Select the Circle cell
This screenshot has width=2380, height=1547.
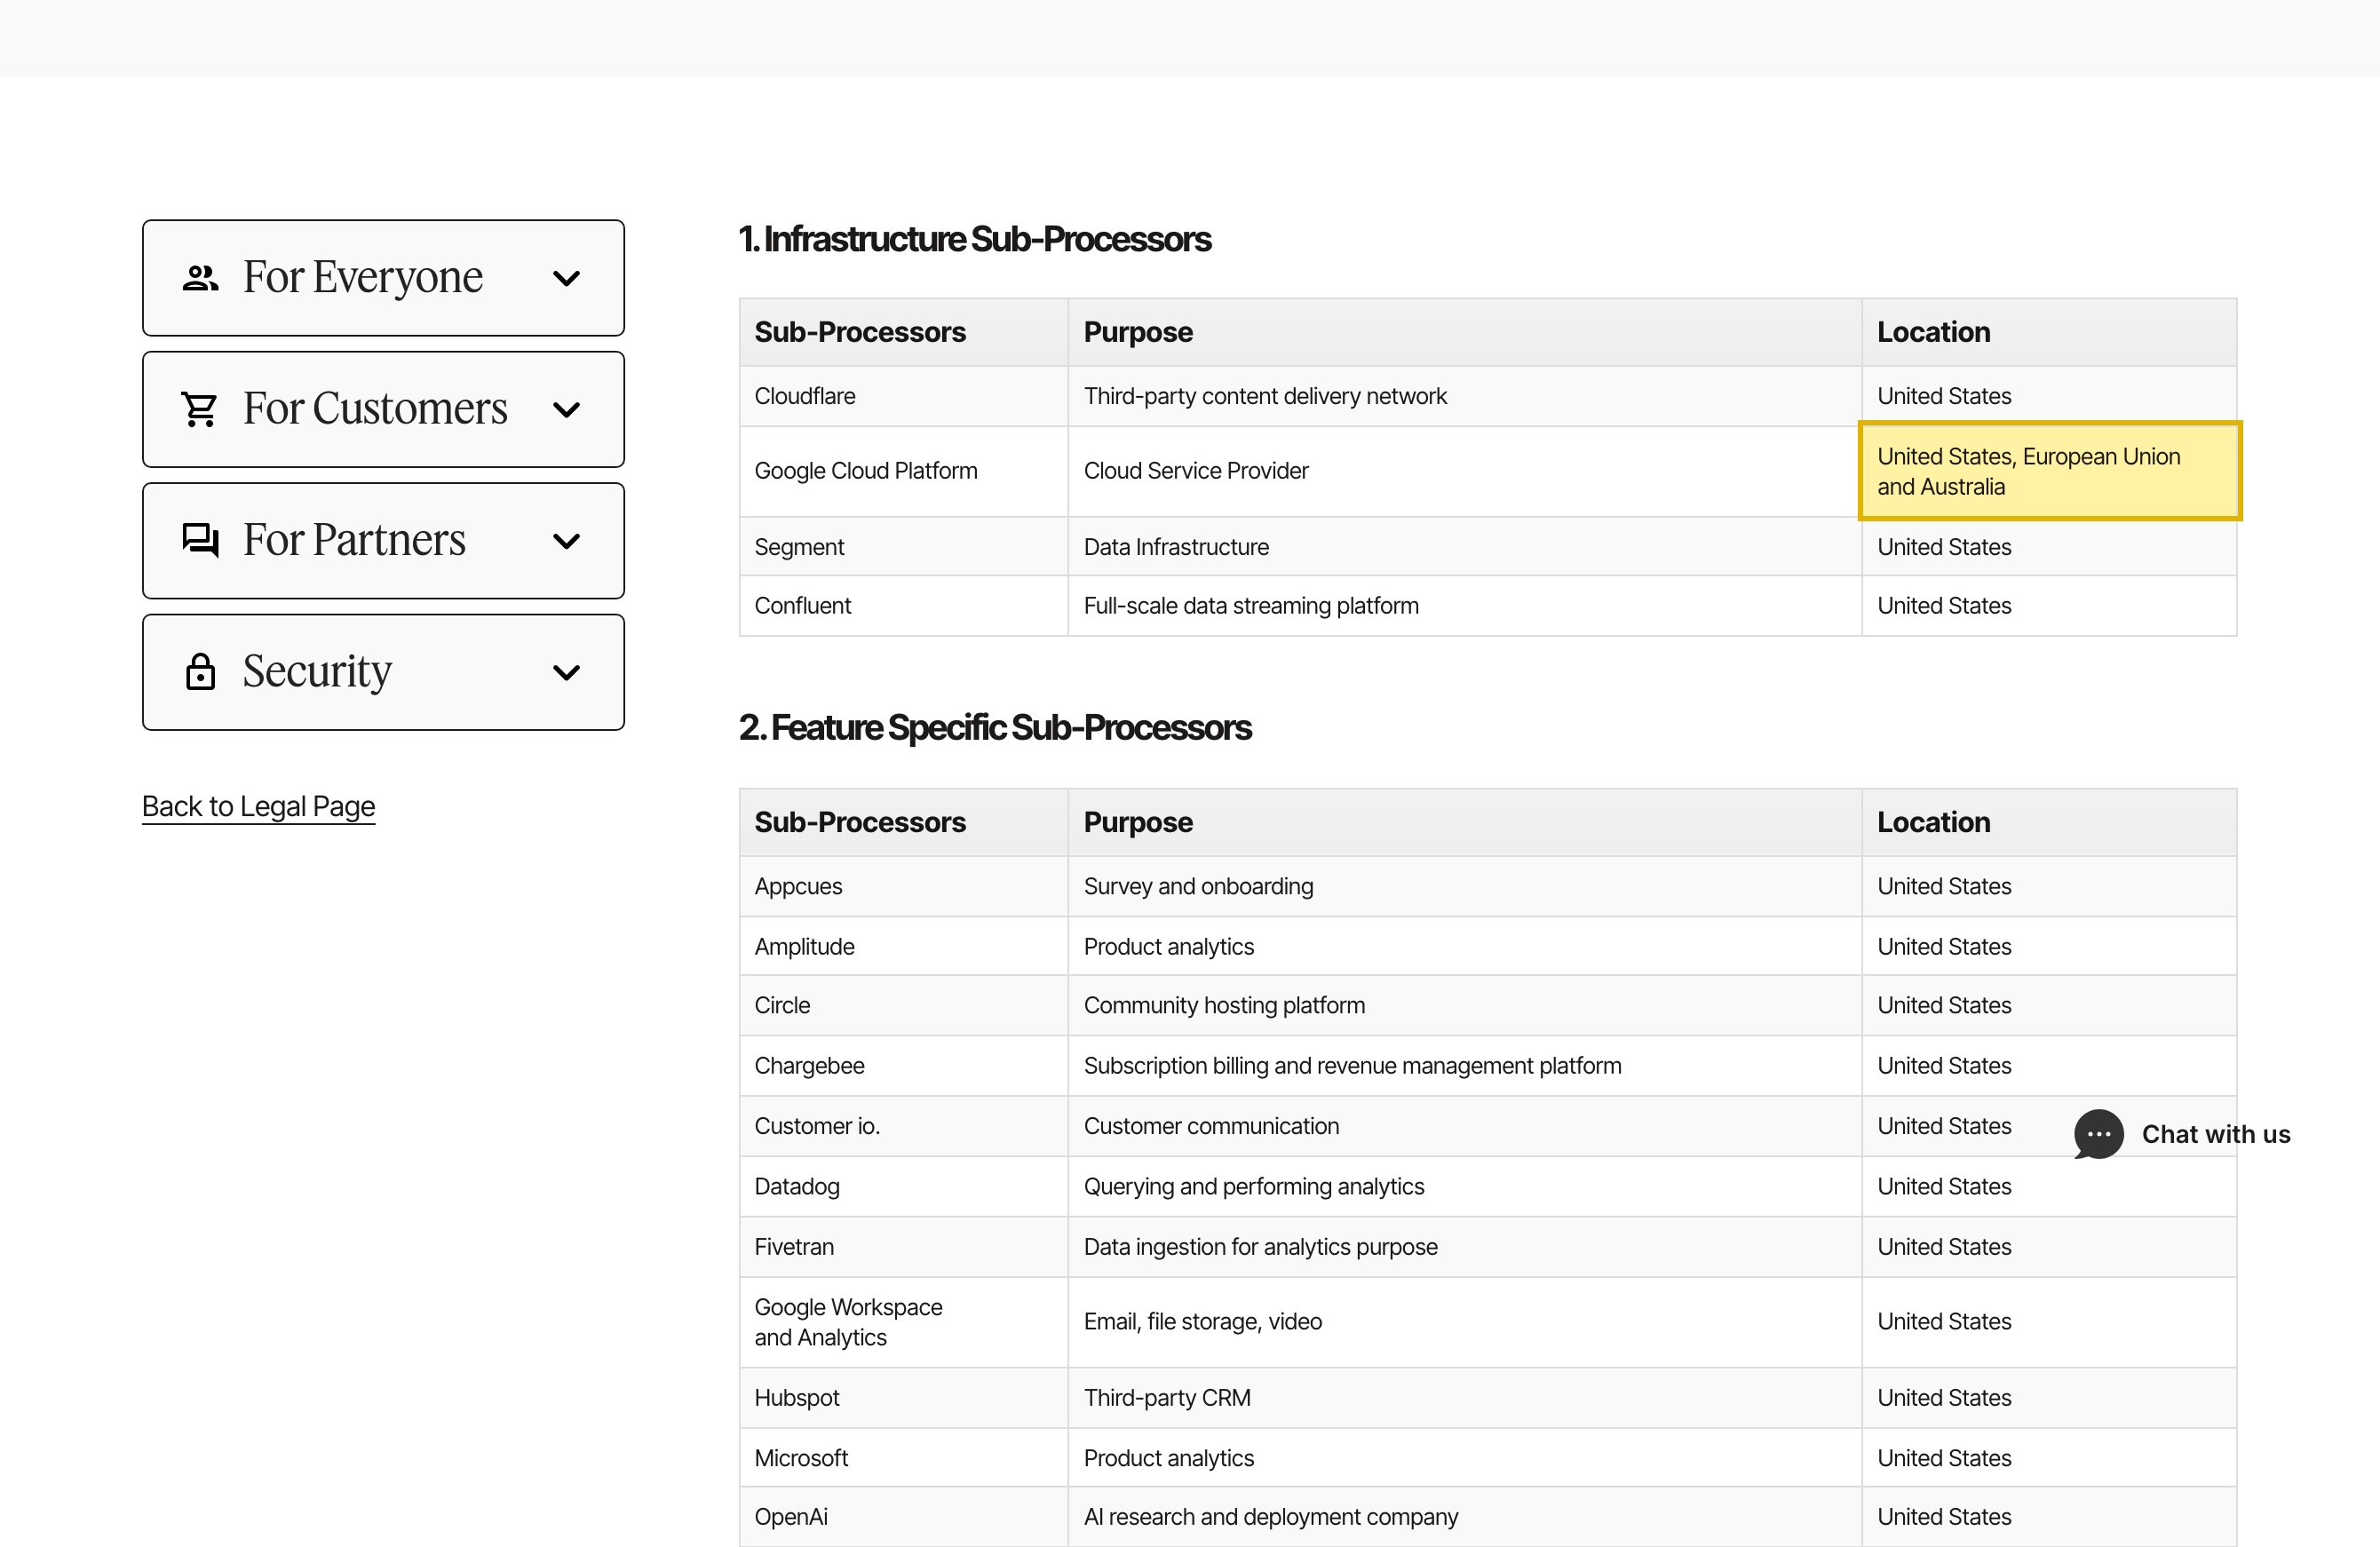coord(904,1005)
